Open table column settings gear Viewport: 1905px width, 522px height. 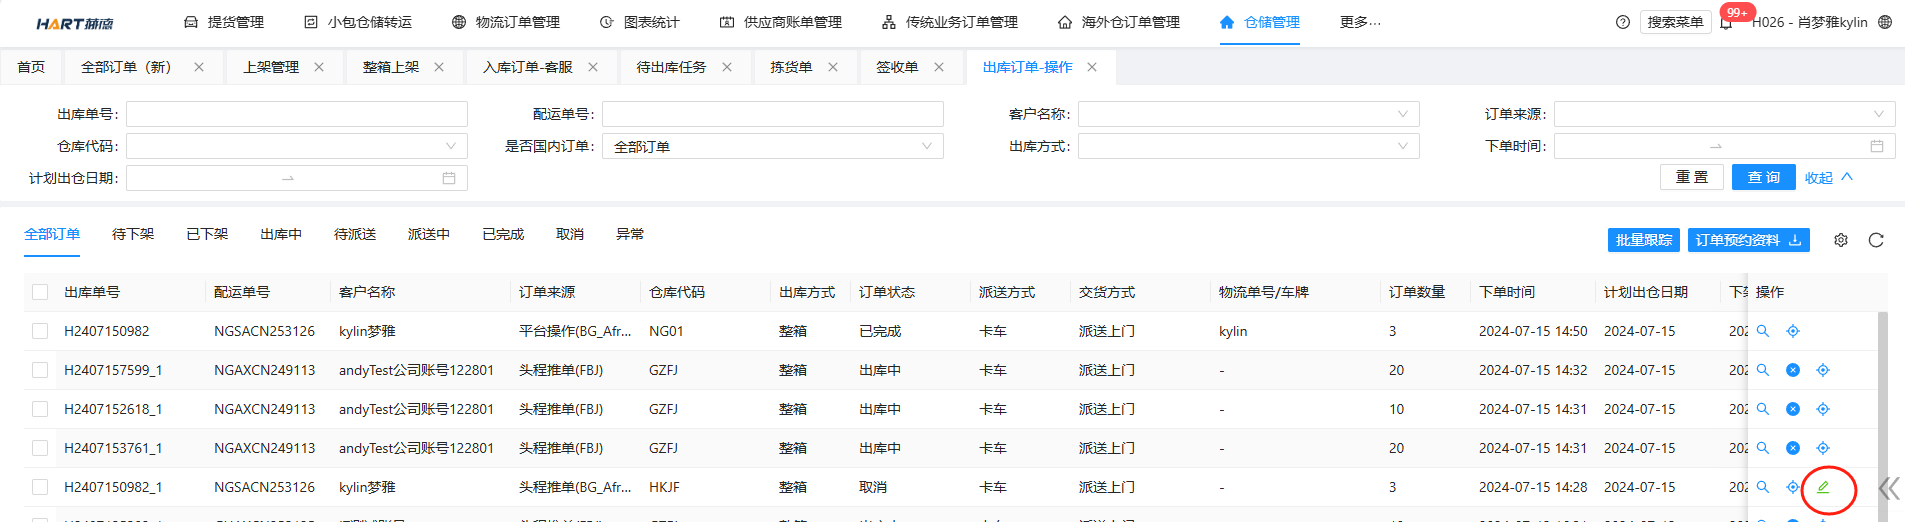click(x=1841, y=240)
